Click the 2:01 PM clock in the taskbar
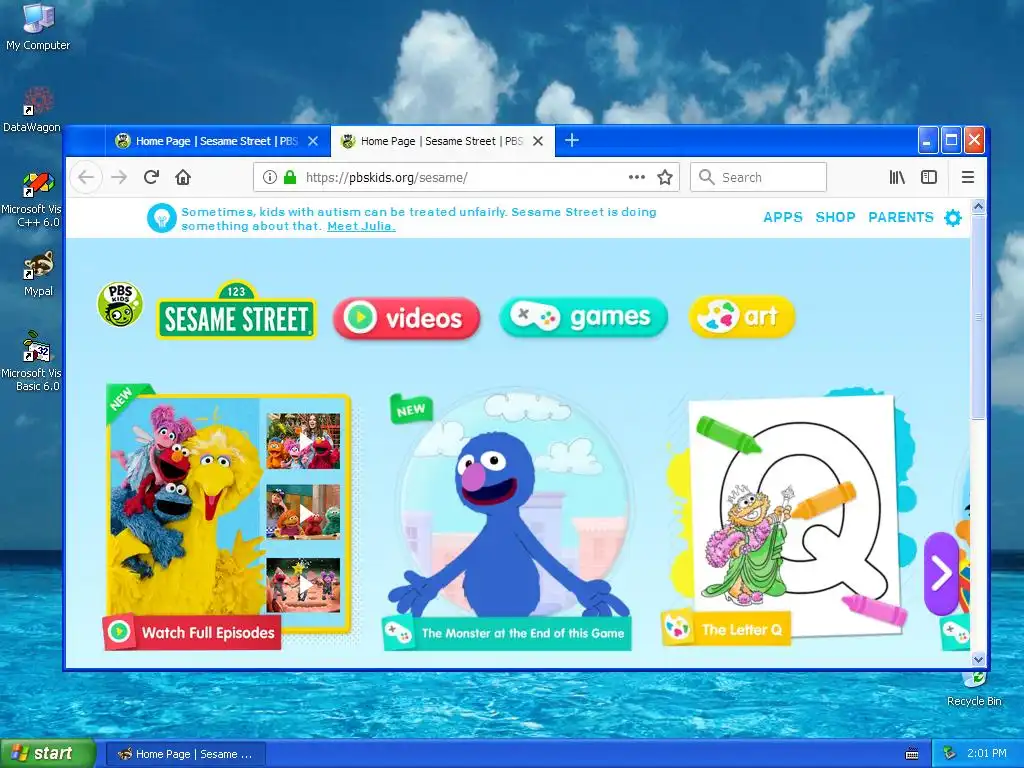Screen dimensions: 1024x768 (986, 754)
